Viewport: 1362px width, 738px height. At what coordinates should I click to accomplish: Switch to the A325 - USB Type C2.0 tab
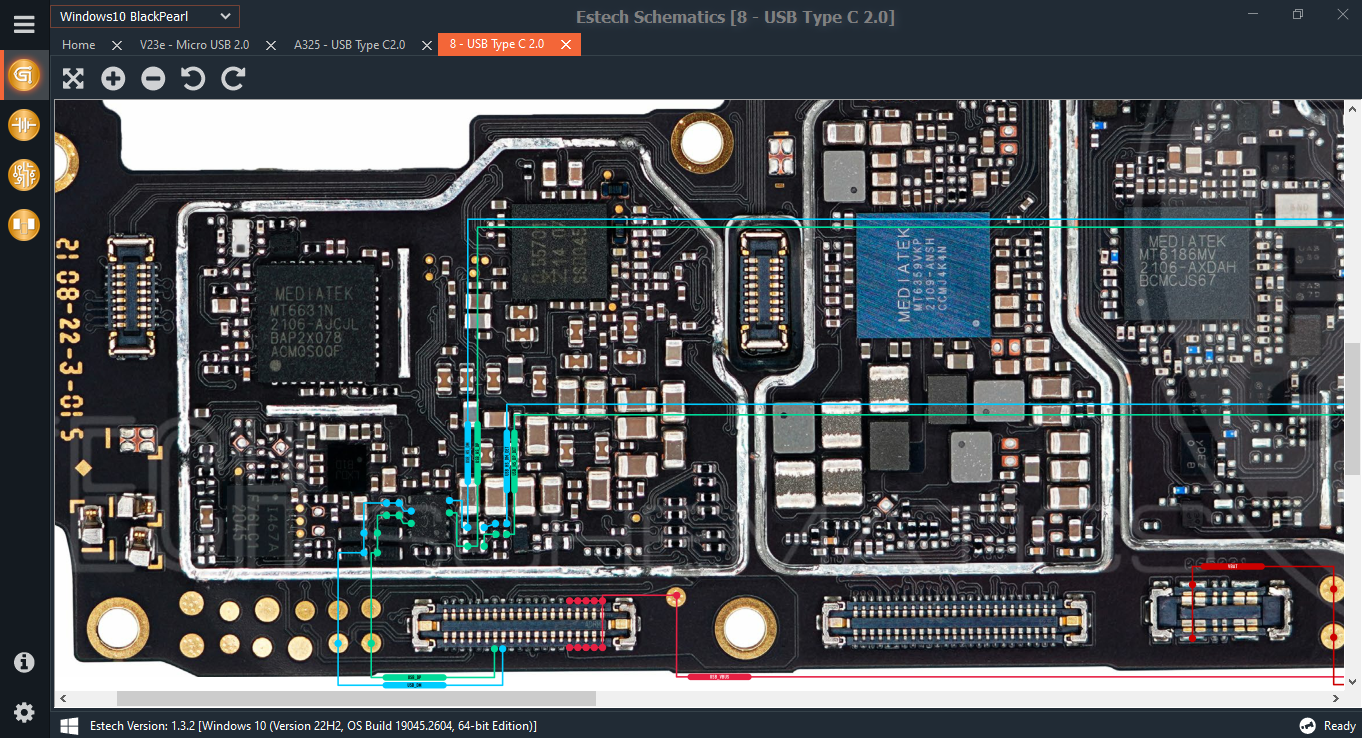(349, 45)
